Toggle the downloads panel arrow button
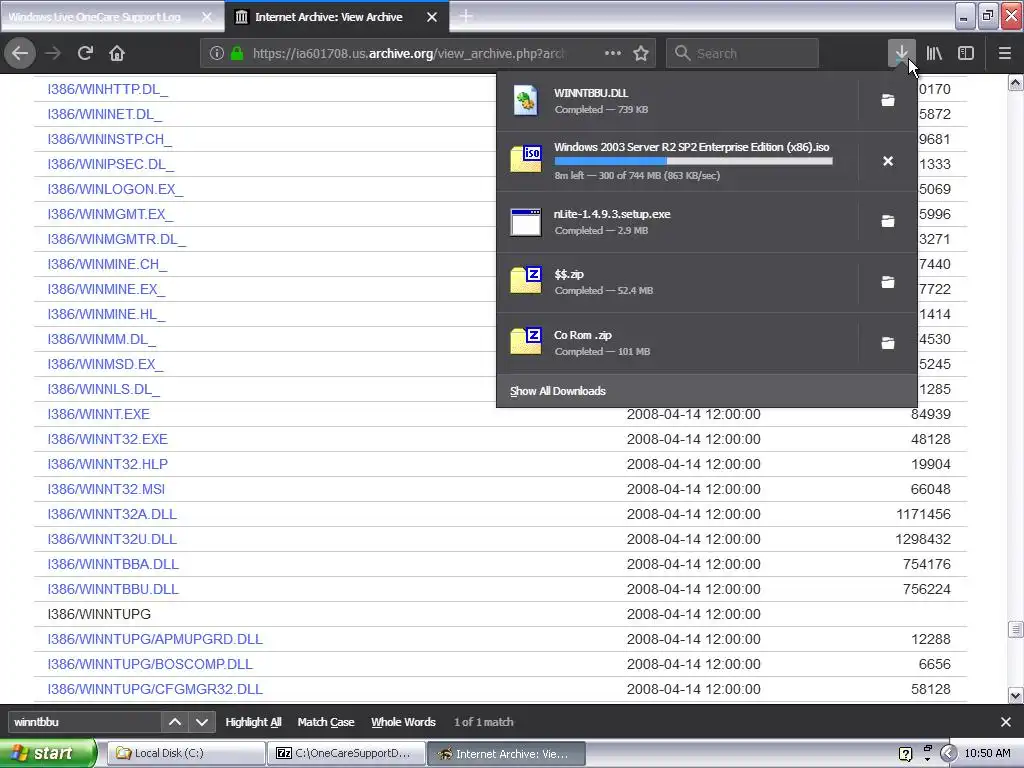The width and height of the screenshot is (1024, 768). (901, 53)
